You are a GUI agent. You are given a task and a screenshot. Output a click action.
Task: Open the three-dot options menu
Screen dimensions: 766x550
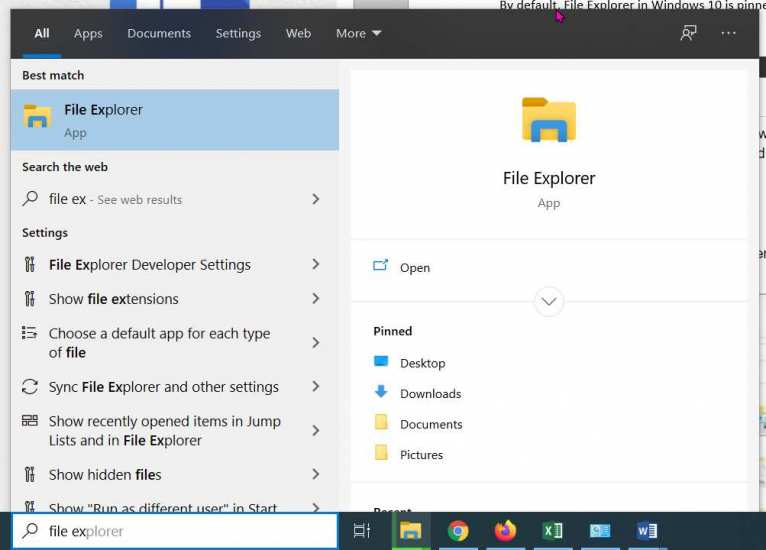click(x=728, y=33)
